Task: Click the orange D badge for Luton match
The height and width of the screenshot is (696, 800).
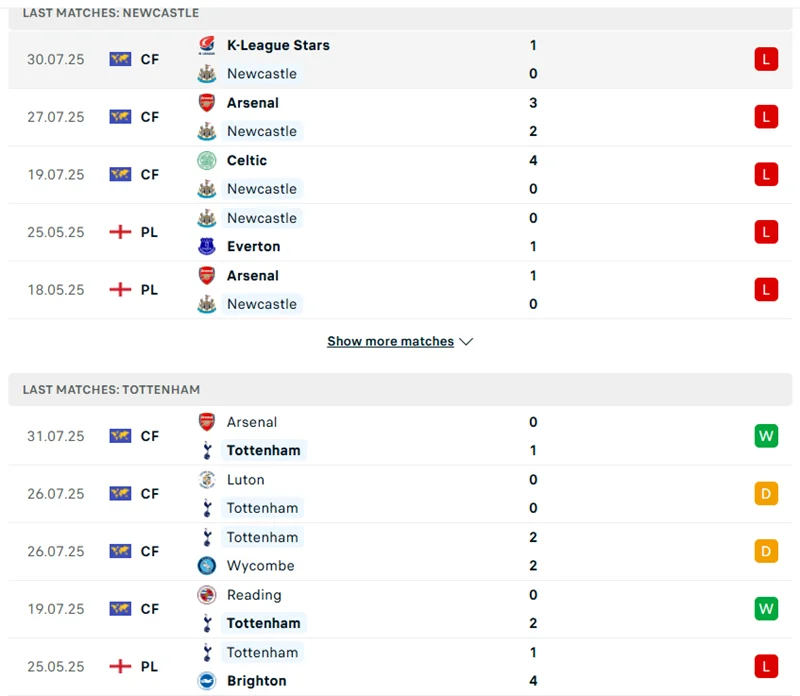Action: (x=766, y=494)
